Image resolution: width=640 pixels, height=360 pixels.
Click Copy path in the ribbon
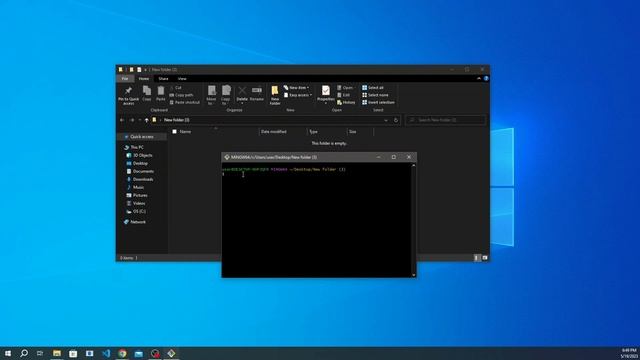181,95
